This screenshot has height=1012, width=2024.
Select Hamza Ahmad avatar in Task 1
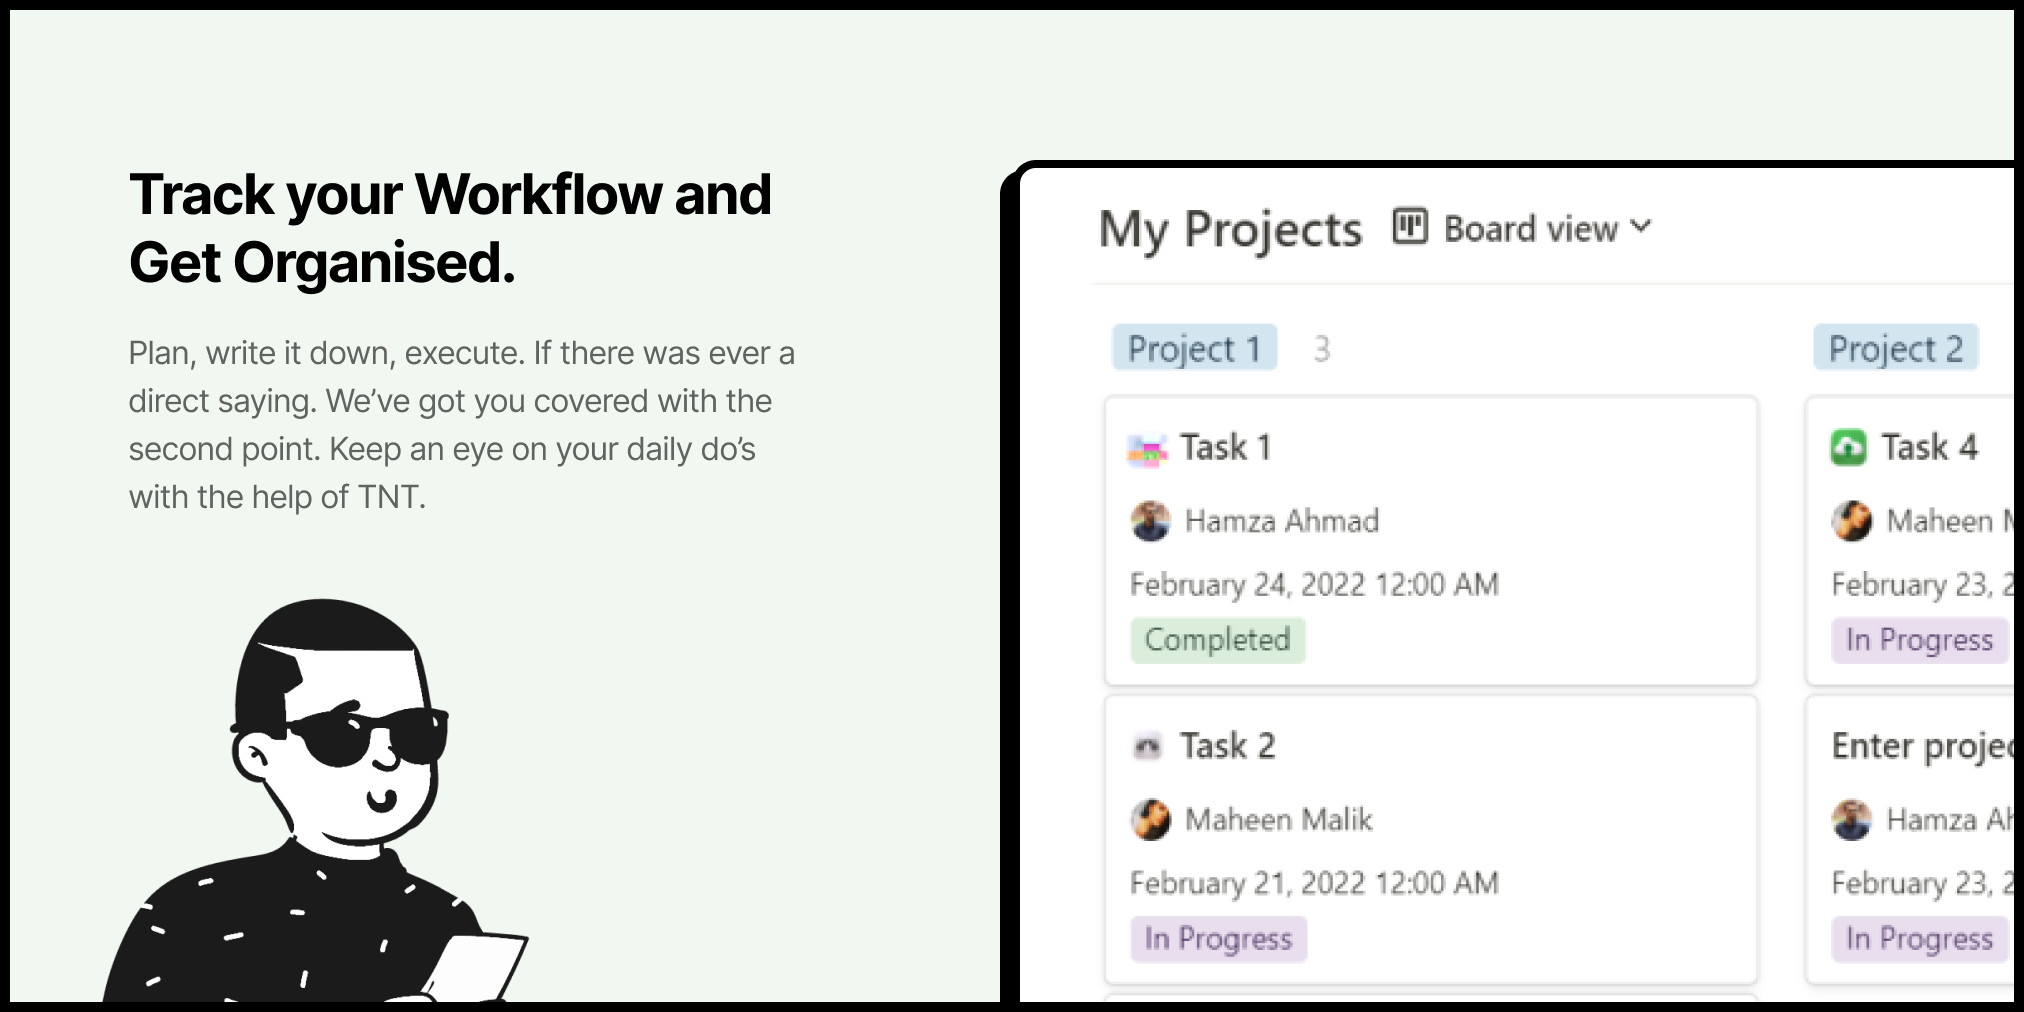tap(1150, 521)
